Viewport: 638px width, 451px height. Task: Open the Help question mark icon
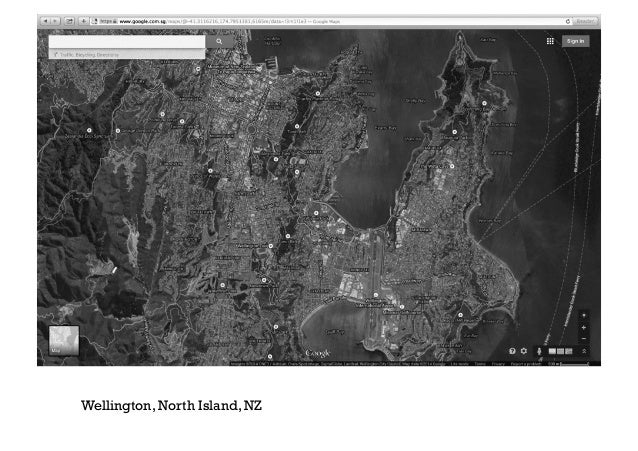(512, 351)
